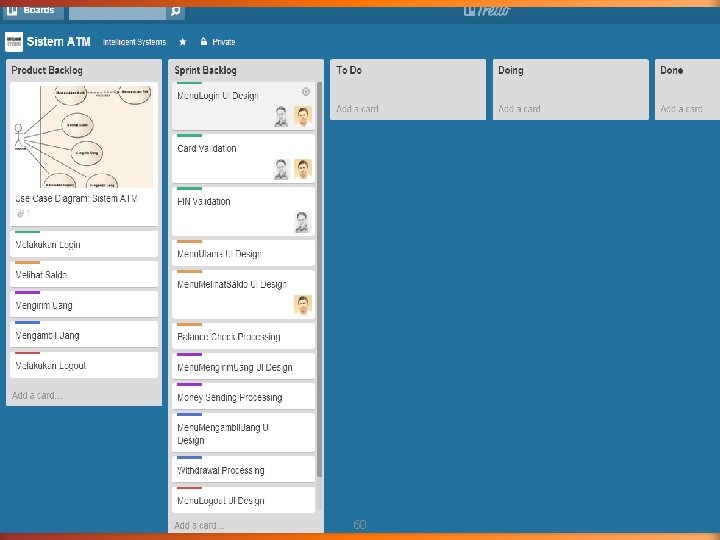The height and width of the screenshot is (540, 720).
Task: Click the edit icon on MenuLogin card
Action: (x=306, y=92)
